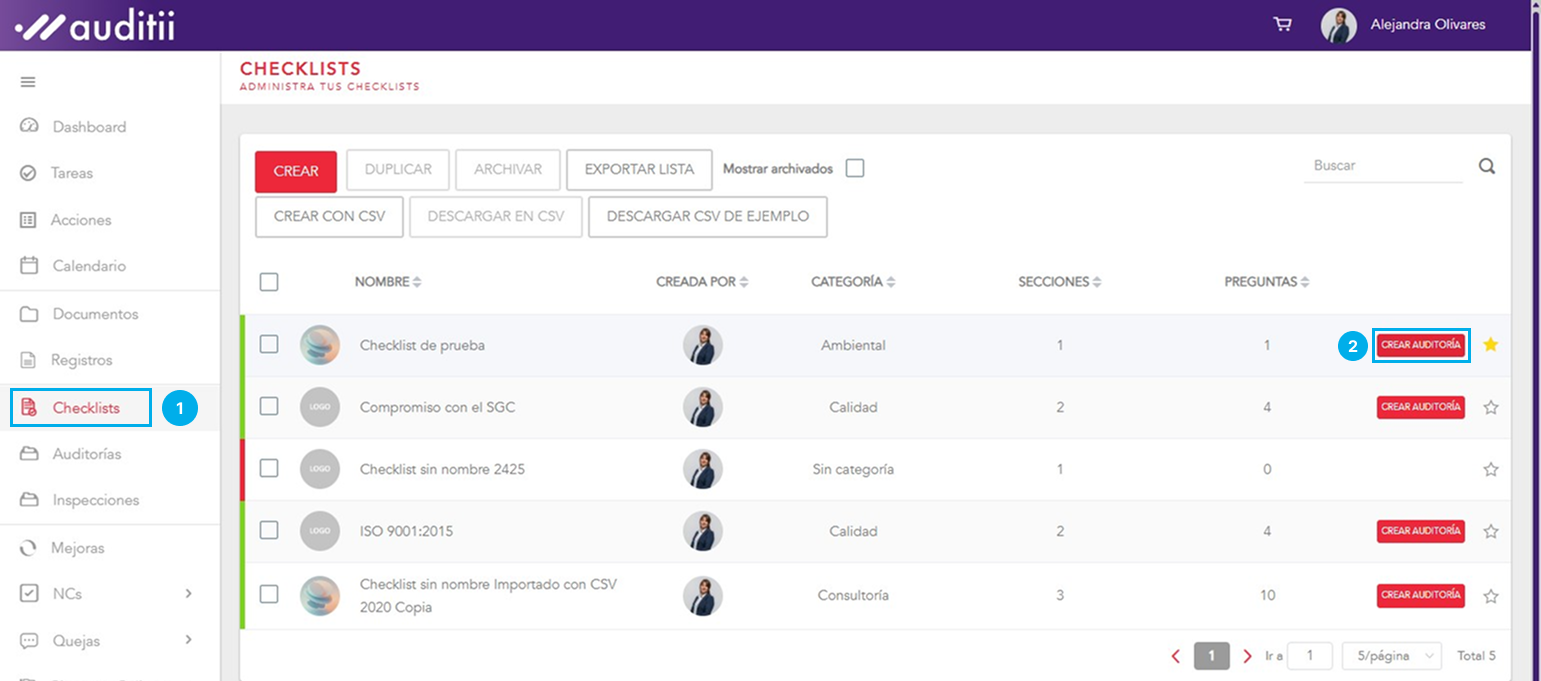Expand the Quejas sidebar submenu
The width and height of the screenshot is (1541, 681).
click(188, 640)
